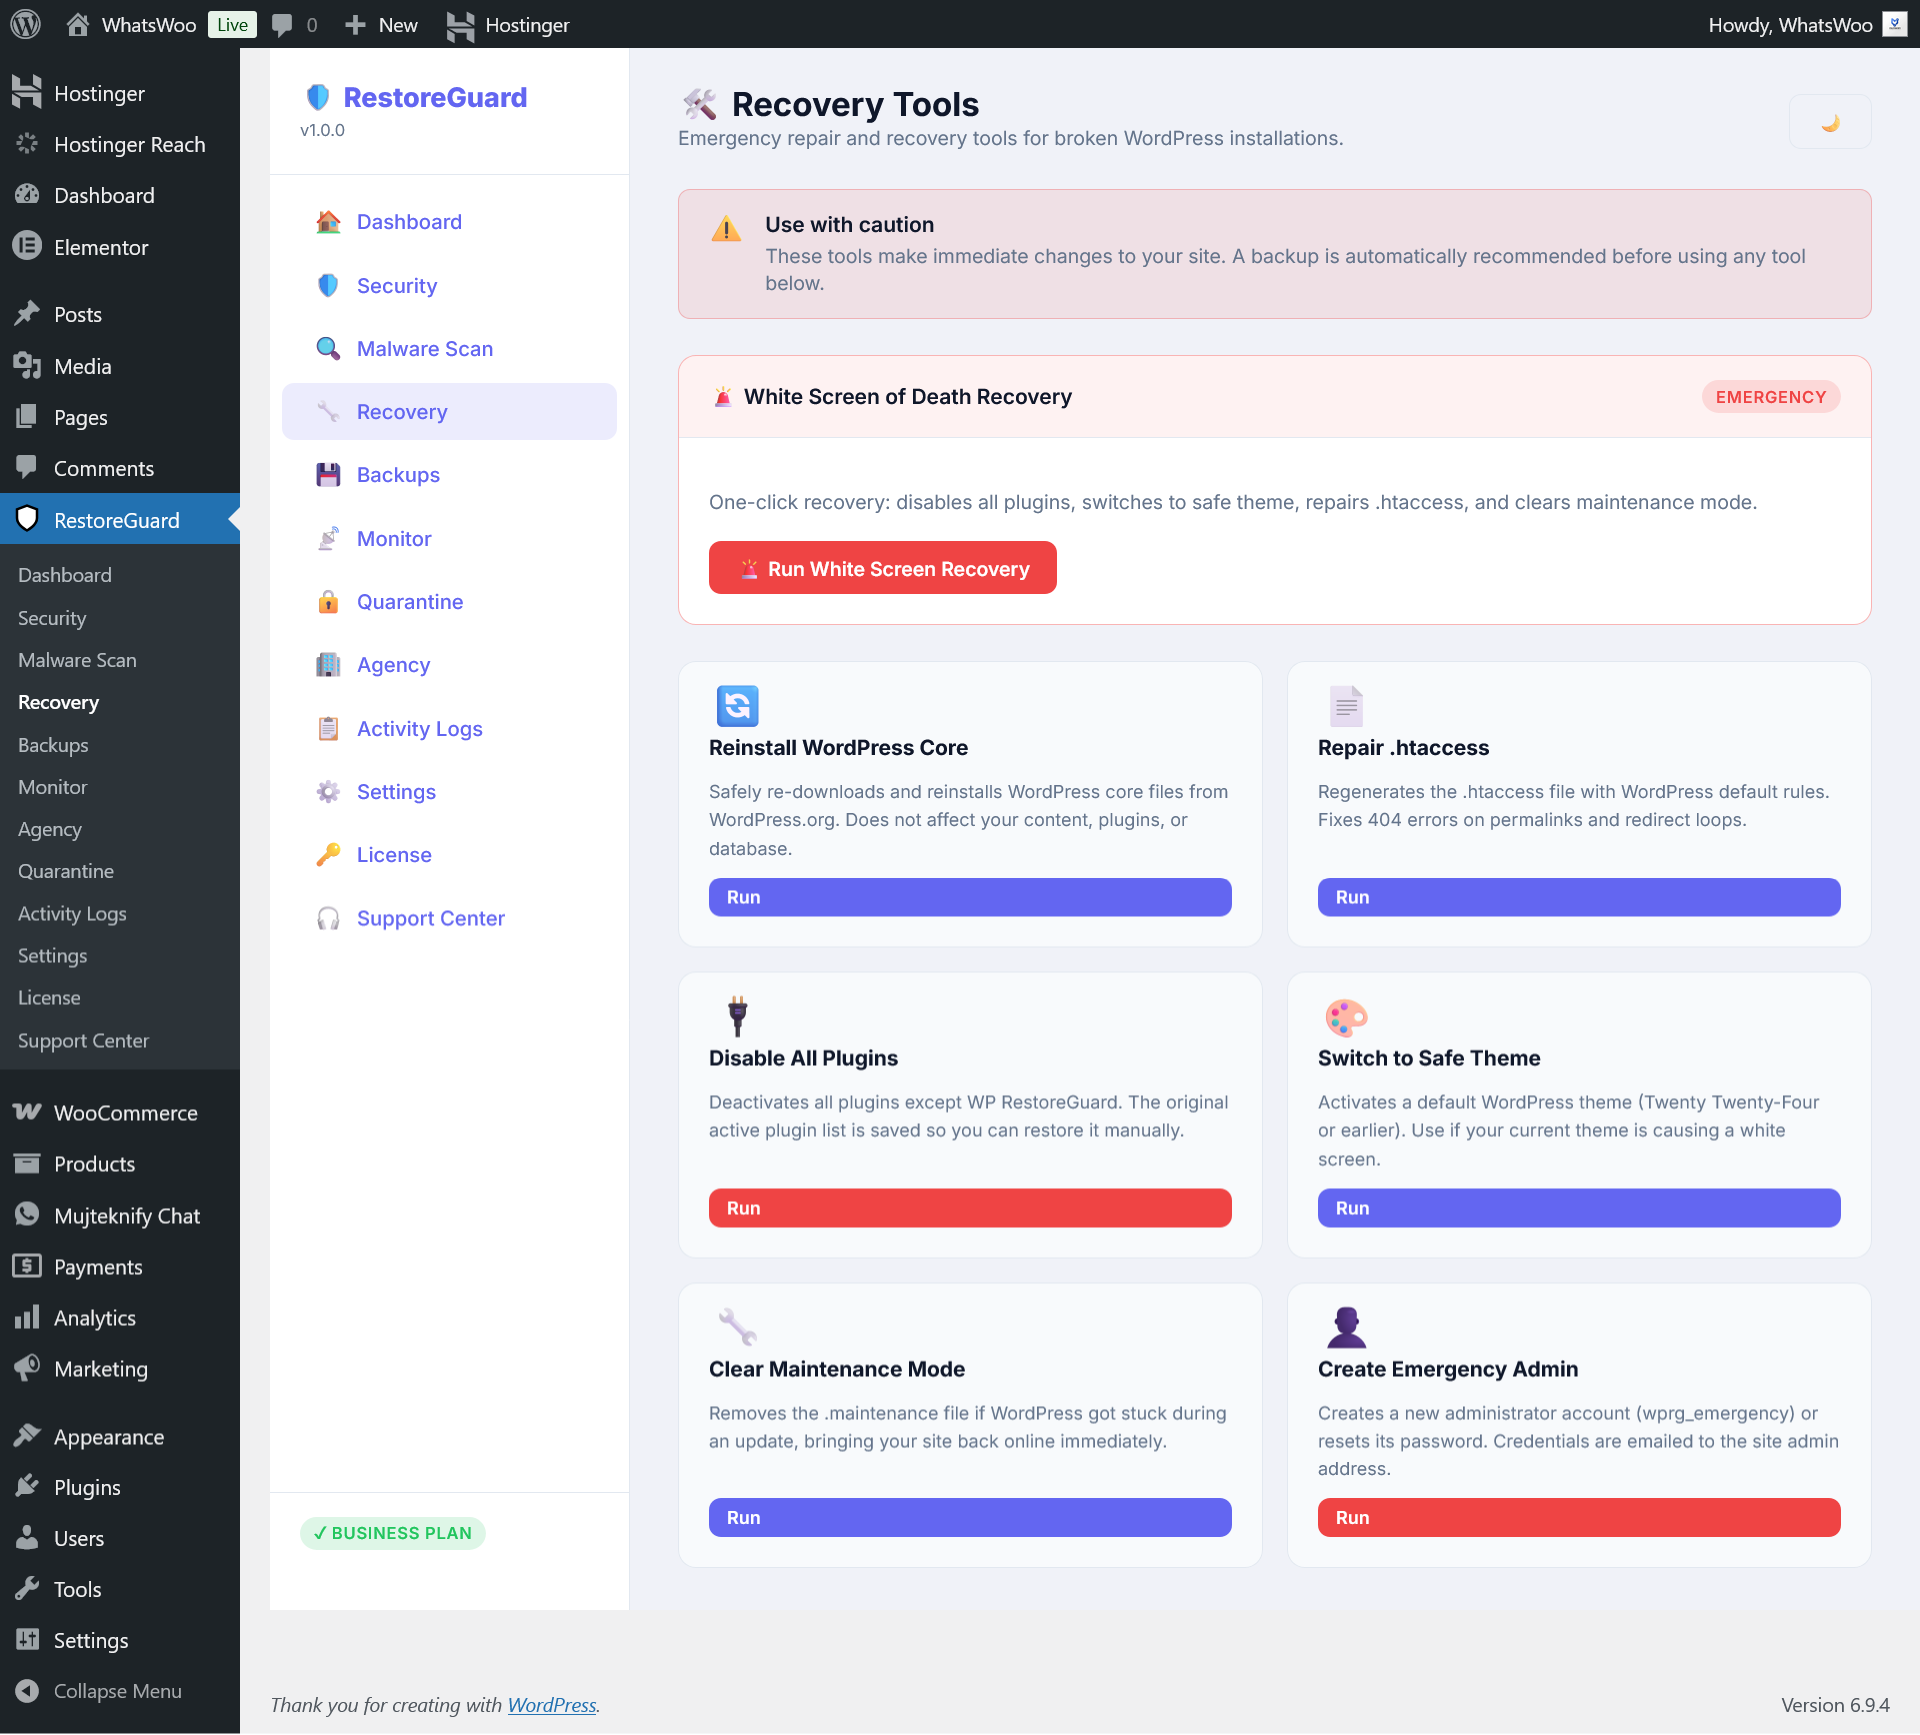Open the WhatsWoo site home icon
Screen dimensions: 1920x1735
tap(77, 24)
